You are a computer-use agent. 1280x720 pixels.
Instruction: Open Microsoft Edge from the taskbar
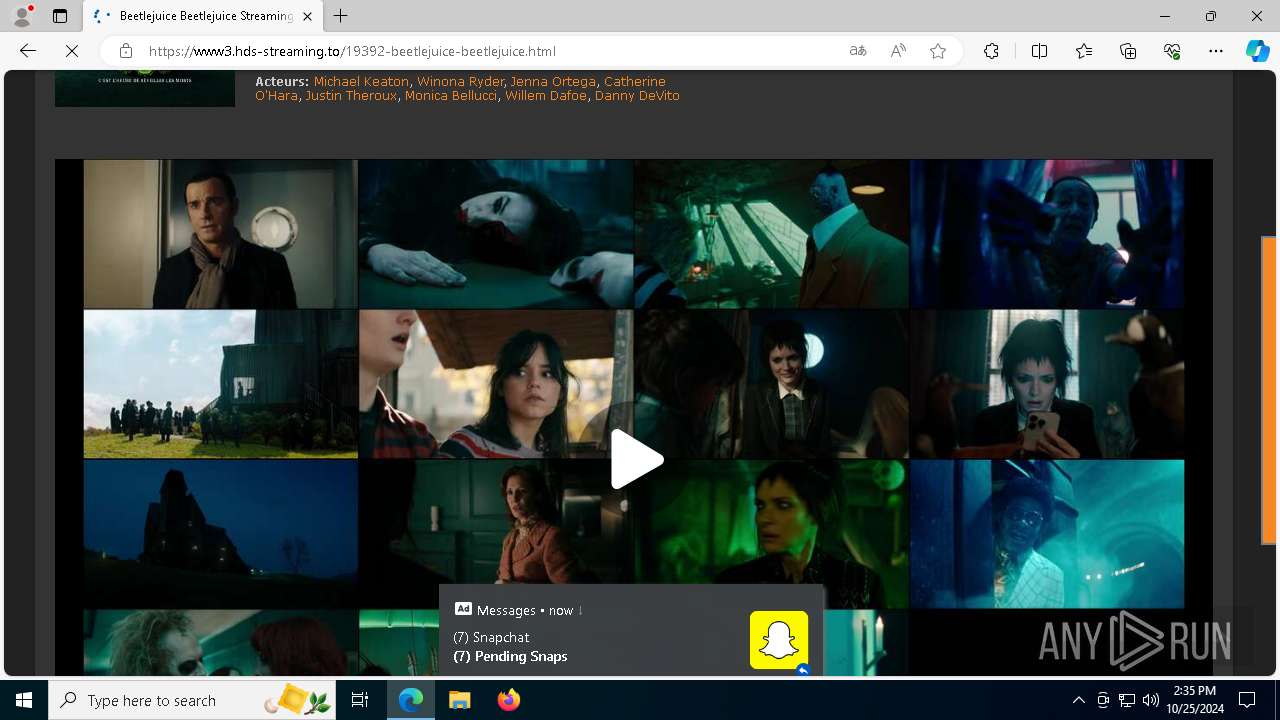411,700
